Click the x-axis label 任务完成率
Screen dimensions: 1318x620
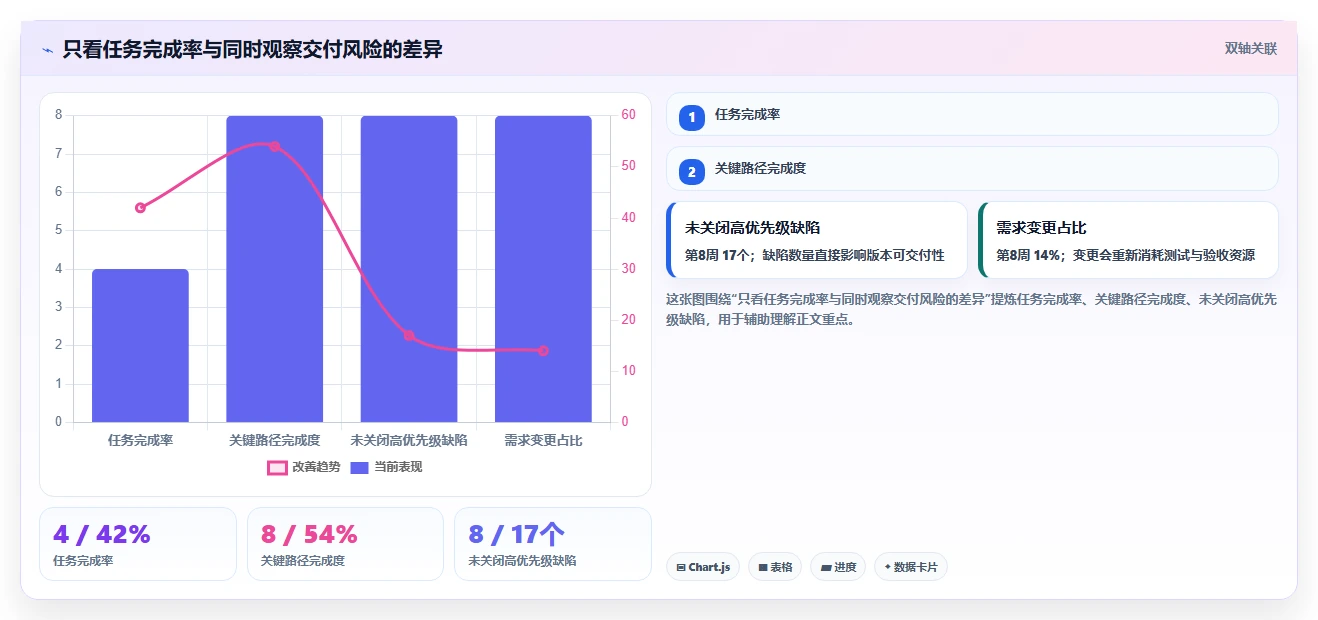(140, 440)
